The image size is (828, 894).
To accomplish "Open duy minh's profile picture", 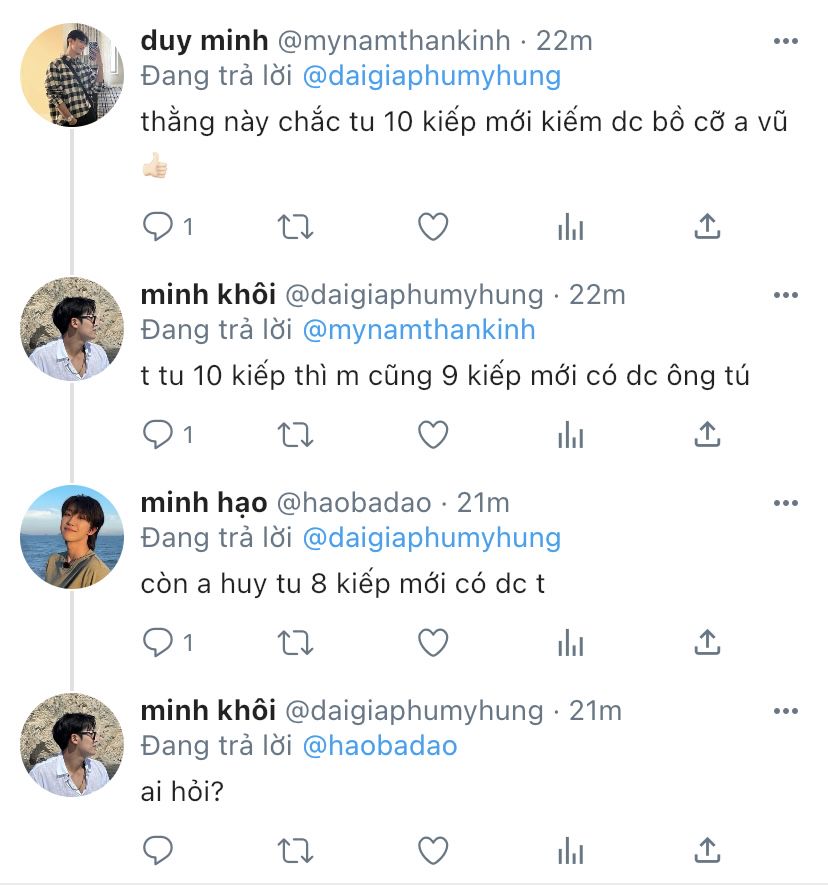I will pos(71,76).
